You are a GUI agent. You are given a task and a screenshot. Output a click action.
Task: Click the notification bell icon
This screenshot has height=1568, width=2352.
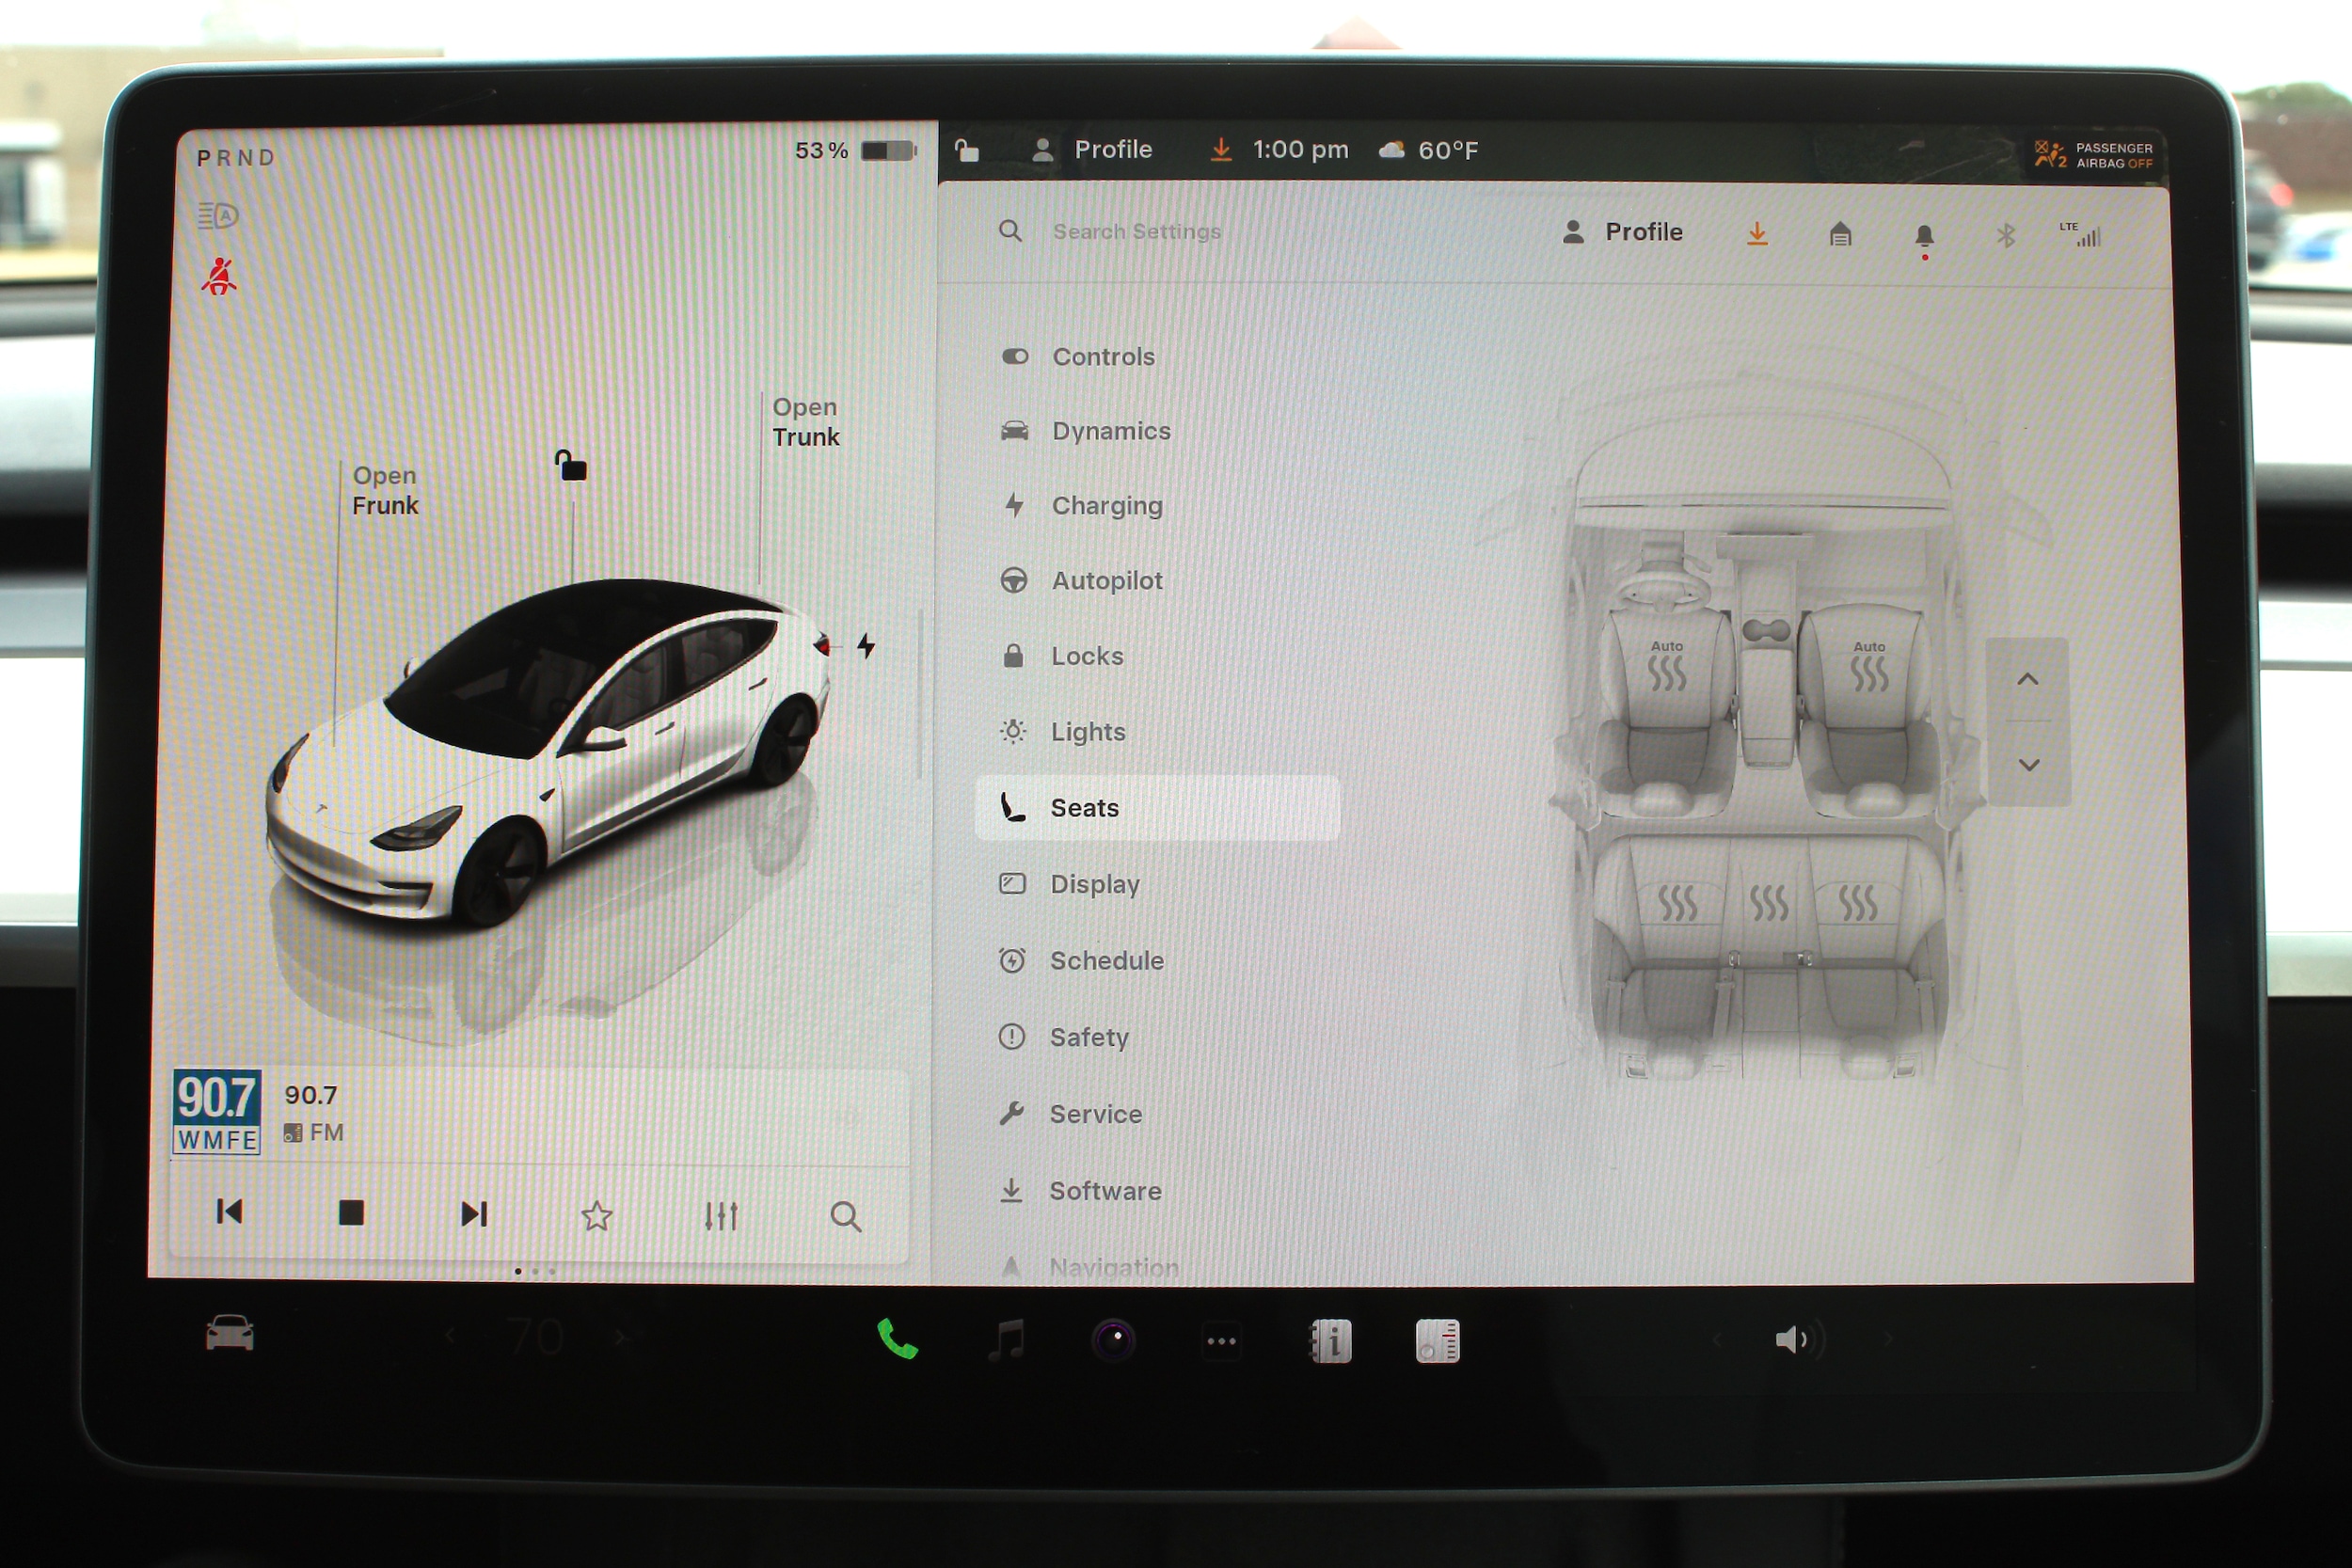click(1923, 236)
